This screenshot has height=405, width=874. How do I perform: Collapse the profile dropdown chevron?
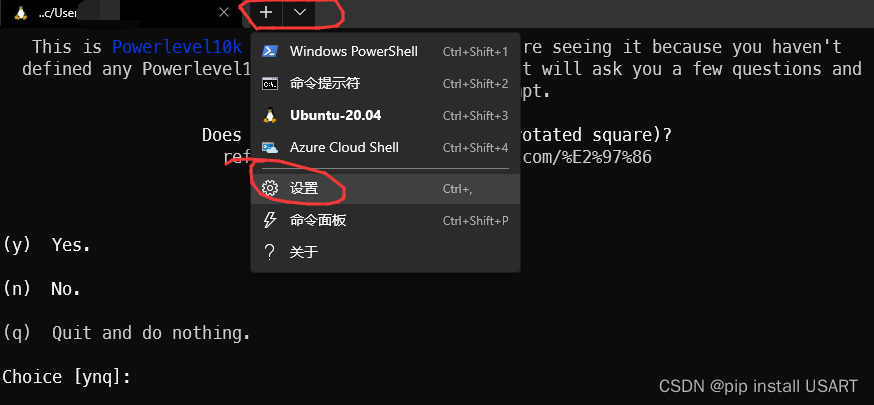click(x=300, y=13)
